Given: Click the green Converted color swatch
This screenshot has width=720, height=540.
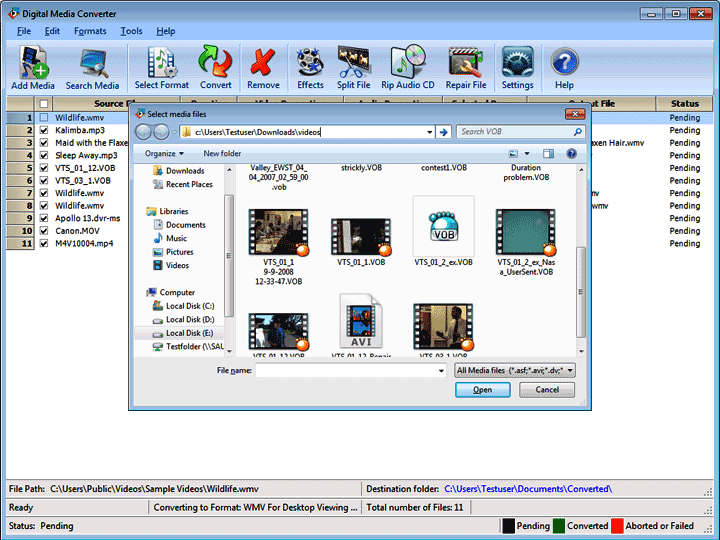Looking at the screenshot, I should [x=559, y=526].
